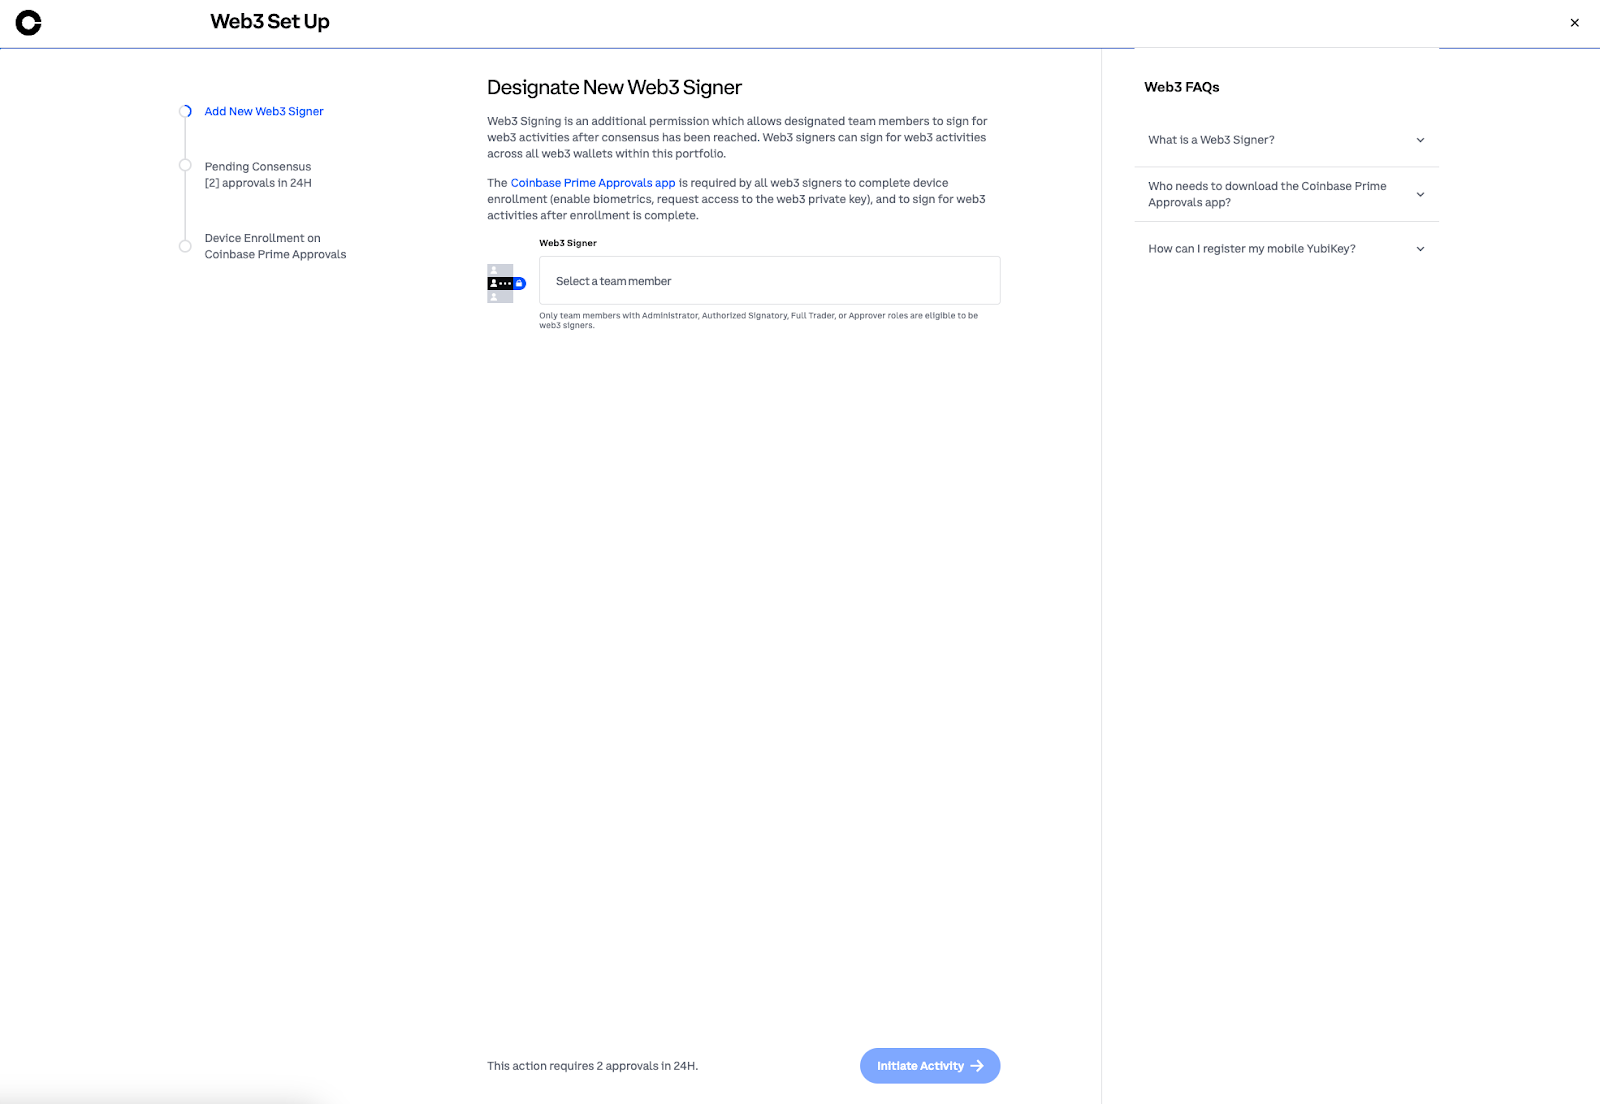The height and width of the screenshot is (1104, 1600).
Task: Open the Coinbase Prime Approvals app link
Action: [593, 183]
